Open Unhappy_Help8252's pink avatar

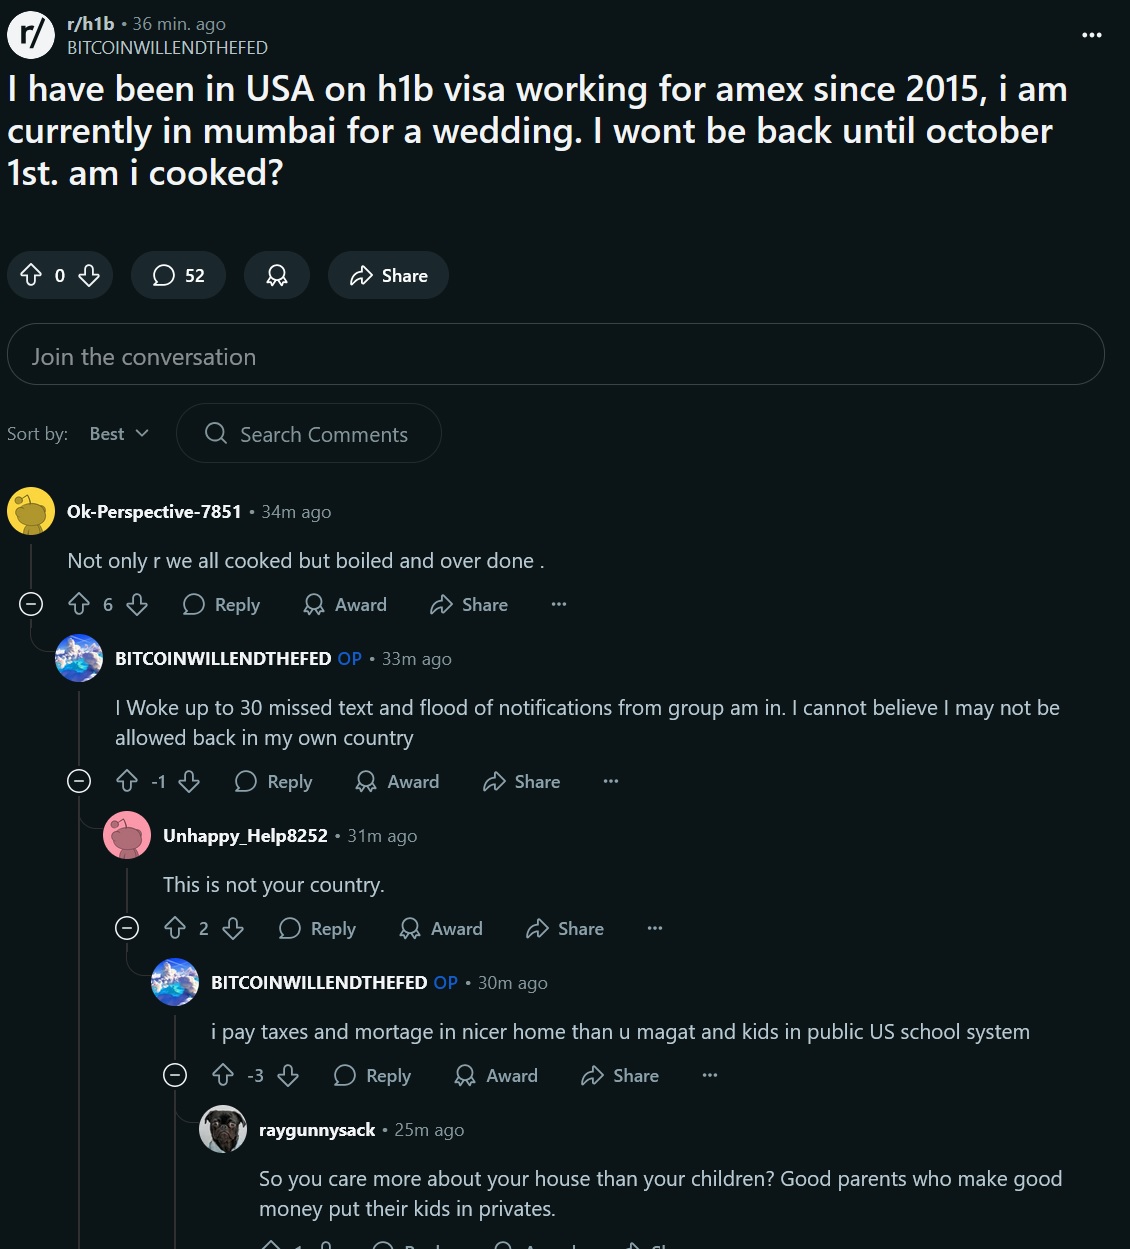(127, 835)
